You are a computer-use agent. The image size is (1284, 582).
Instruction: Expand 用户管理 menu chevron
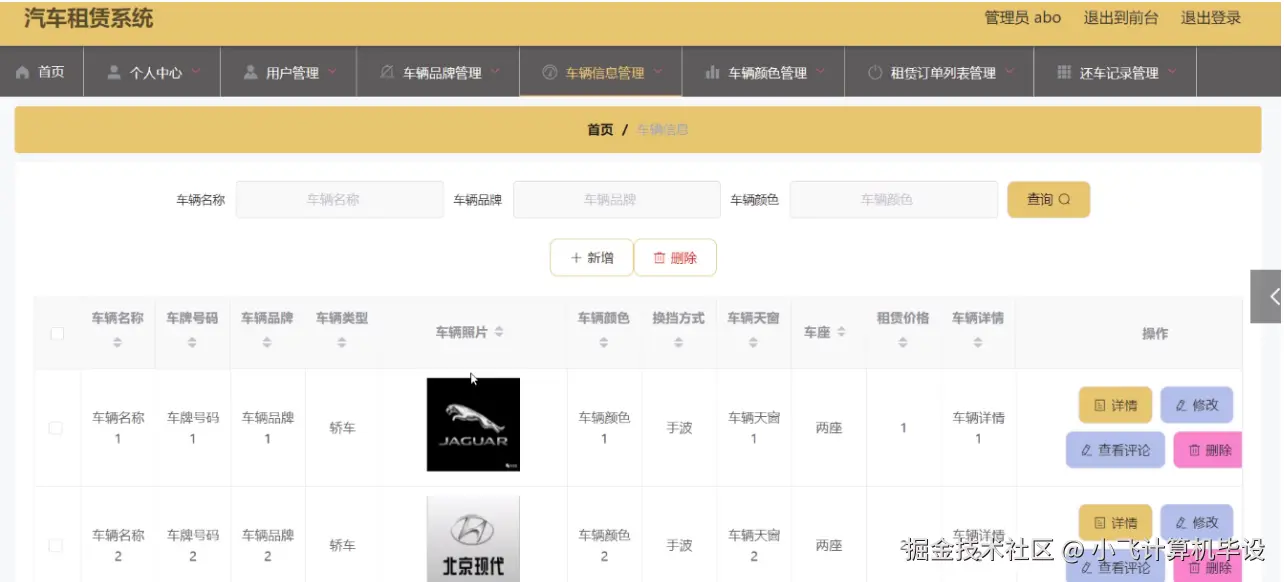pos(331,71)
